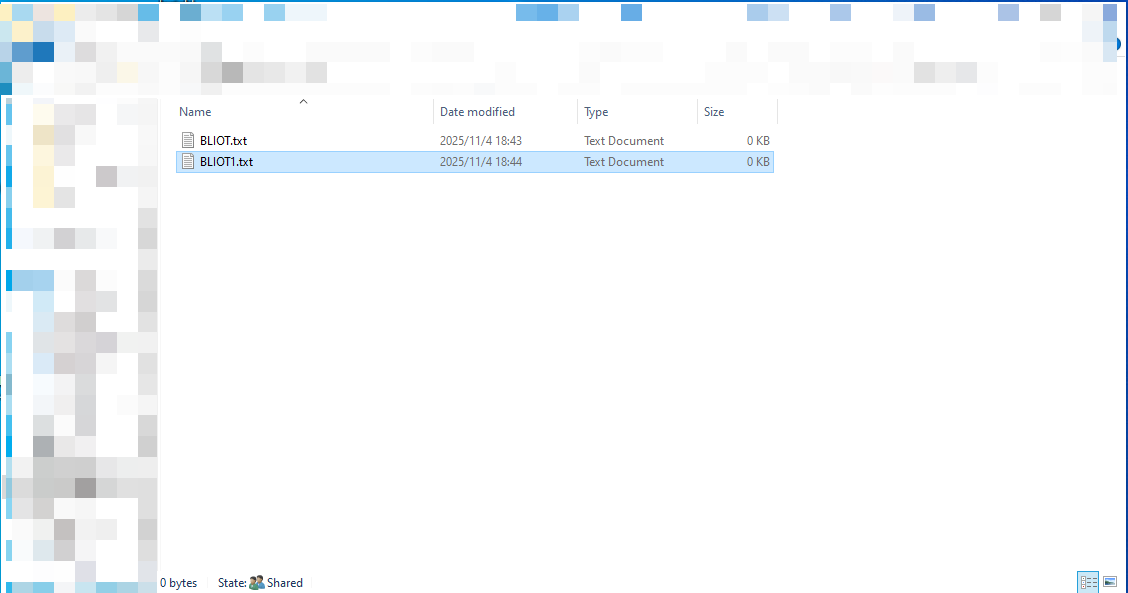The image size is (1128, 593).
Task: Click the sort arrow above the Name column
Action: coord(304,101)
